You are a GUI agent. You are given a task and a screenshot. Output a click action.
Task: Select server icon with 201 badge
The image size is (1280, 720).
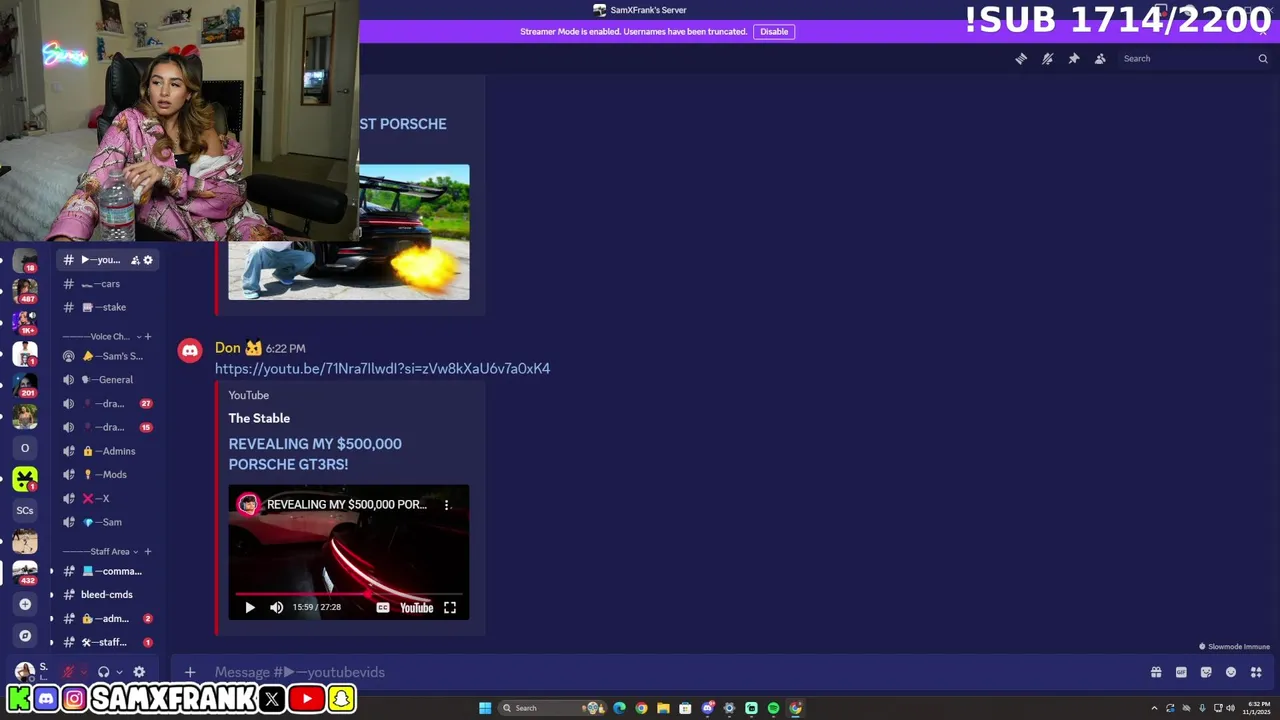pos(25,385)
